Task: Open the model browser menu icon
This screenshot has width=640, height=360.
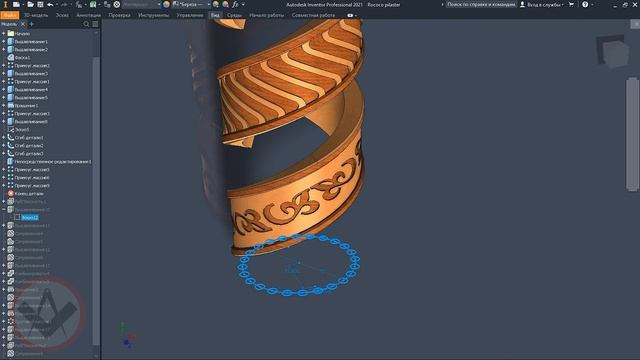Action: (x=95, y=24)
